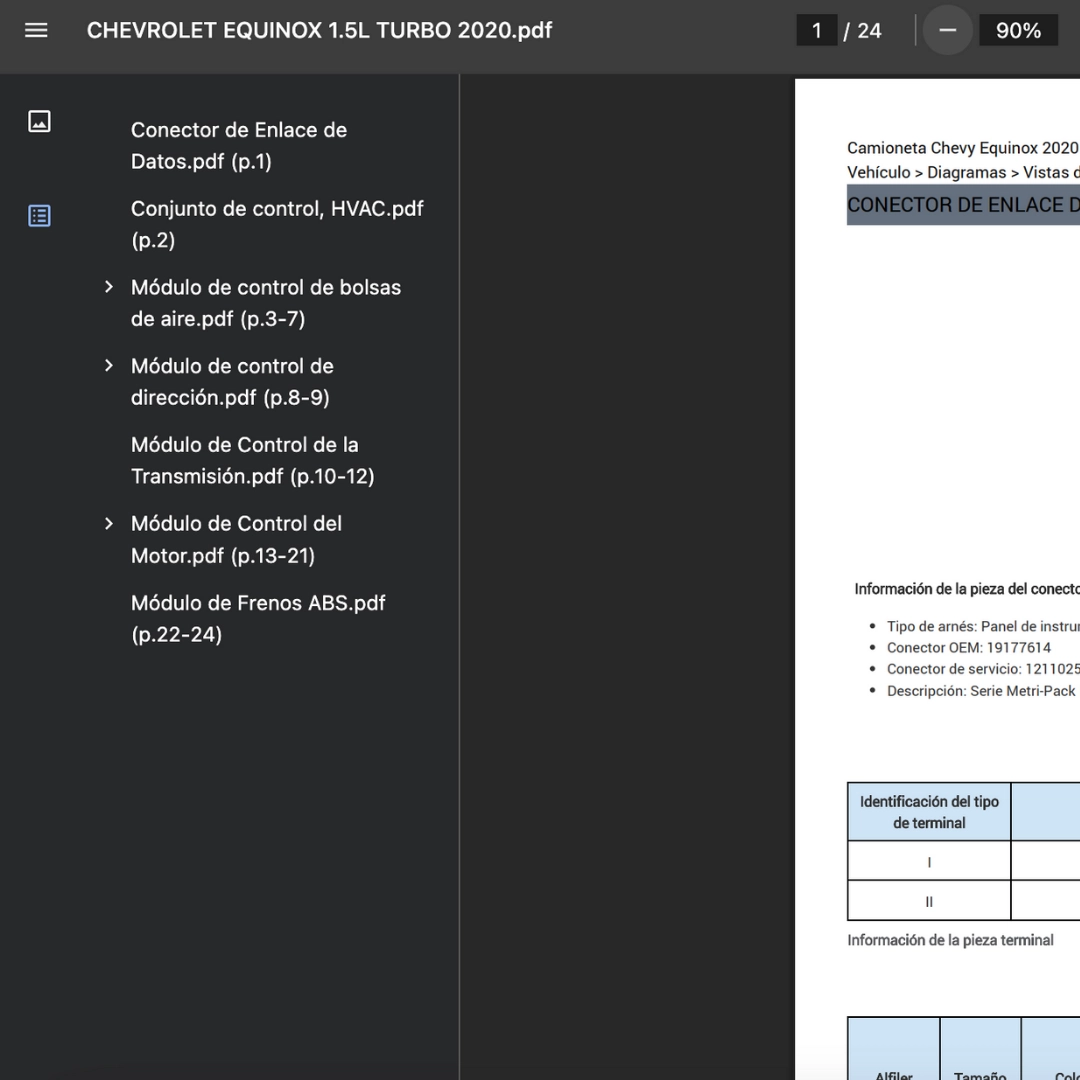Click the Identificación del tipo de terminal header
Viewport: 1080px width, 1080px height.
pos(929,812)
